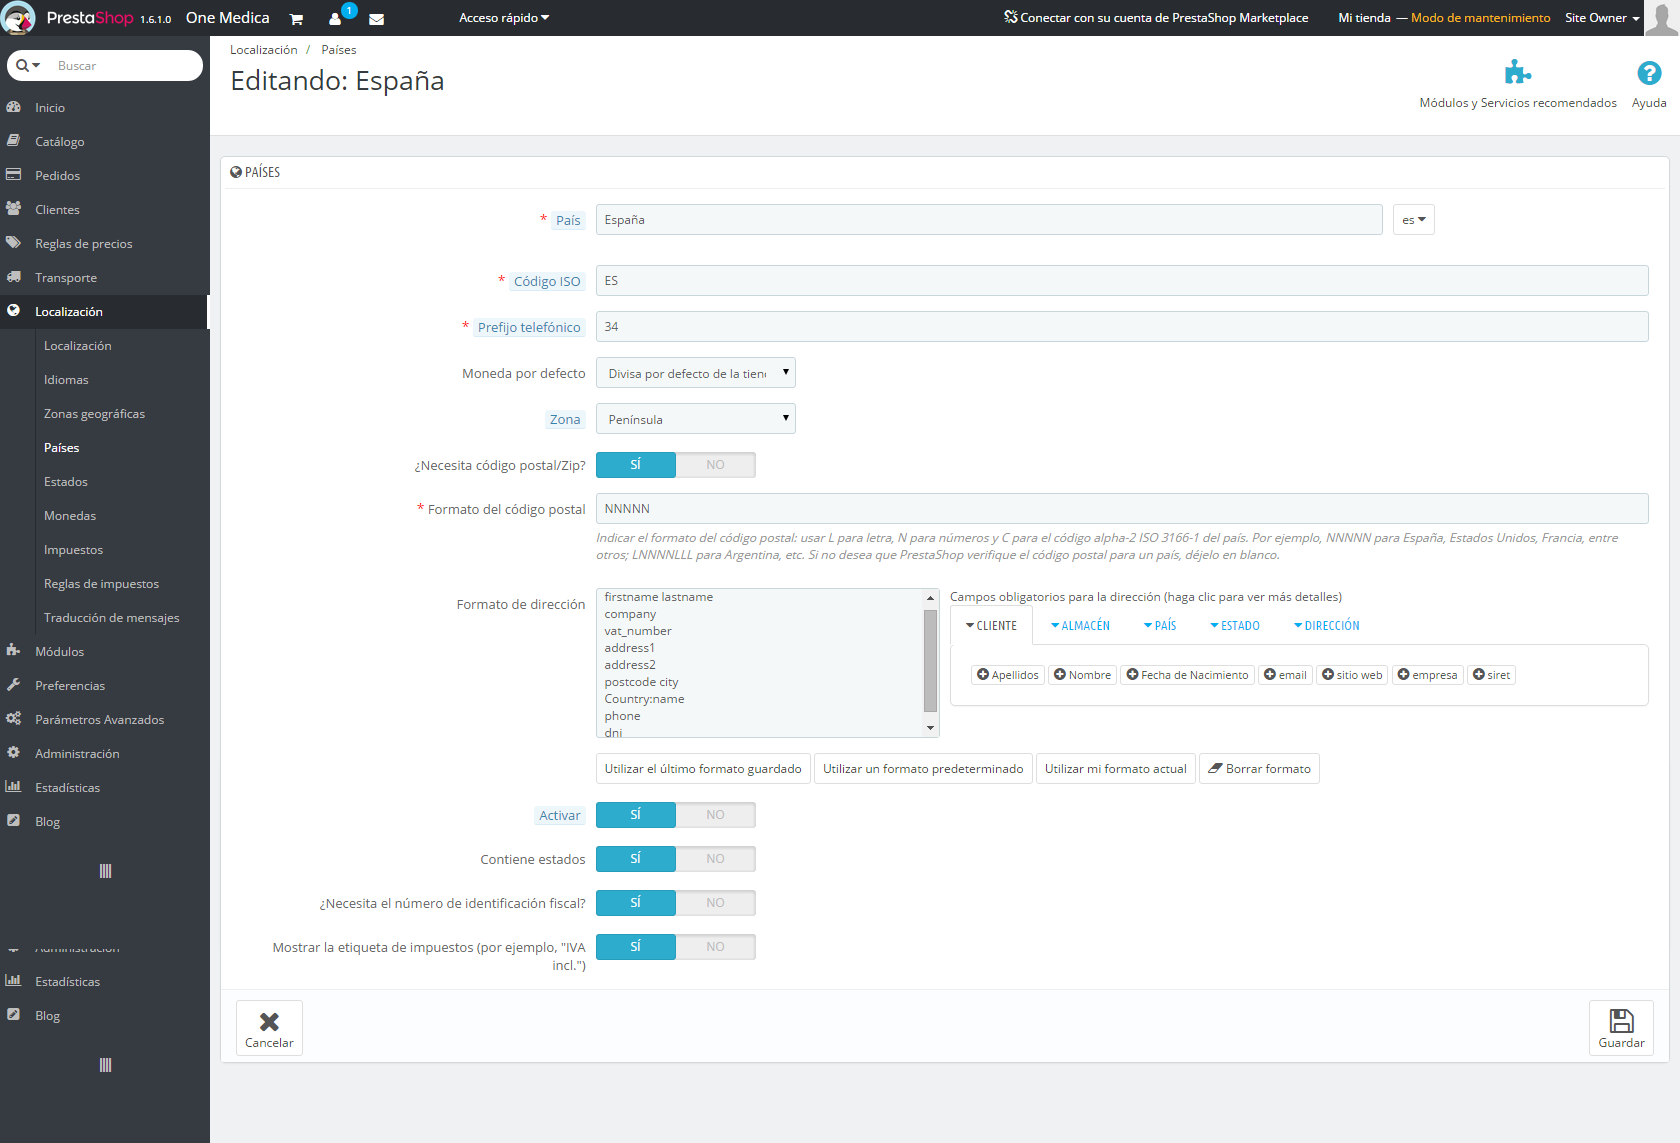Image resolution: width=1680 pixels, height=1143 pixels.
Task: Click the Estadísticas bar chart icon
Action: (14, 787)
